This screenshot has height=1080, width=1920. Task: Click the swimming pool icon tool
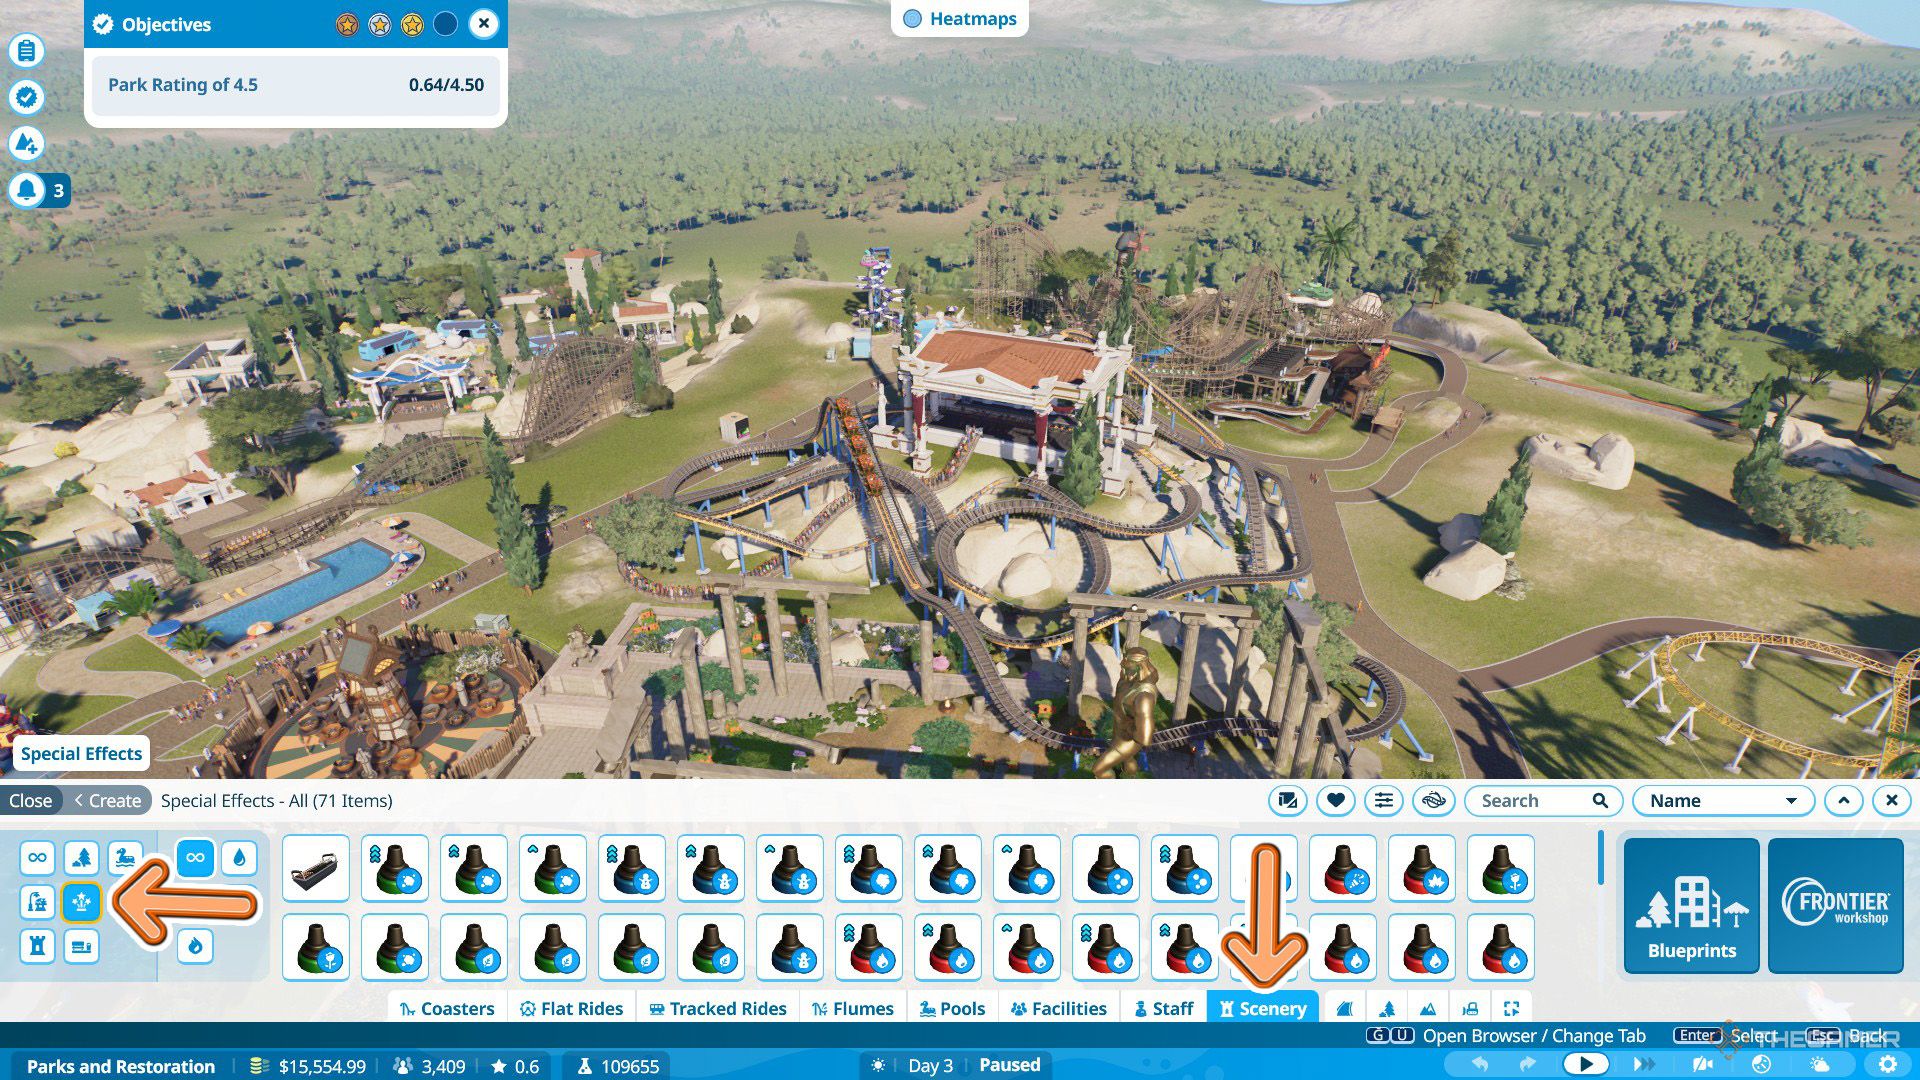[124, 857]
